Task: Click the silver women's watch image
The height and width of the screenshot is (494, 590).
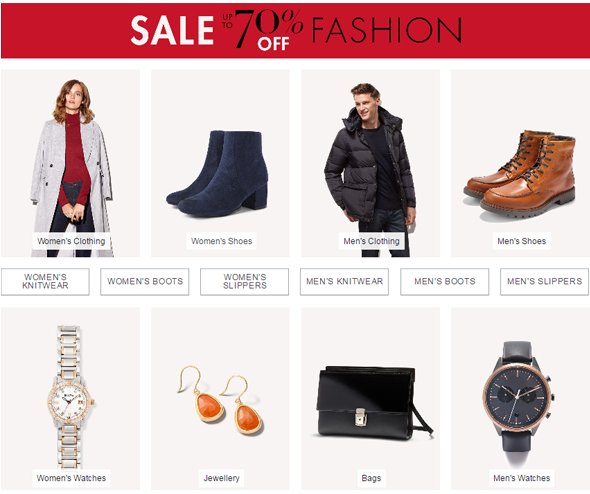Action: click(x=70, y=397)
